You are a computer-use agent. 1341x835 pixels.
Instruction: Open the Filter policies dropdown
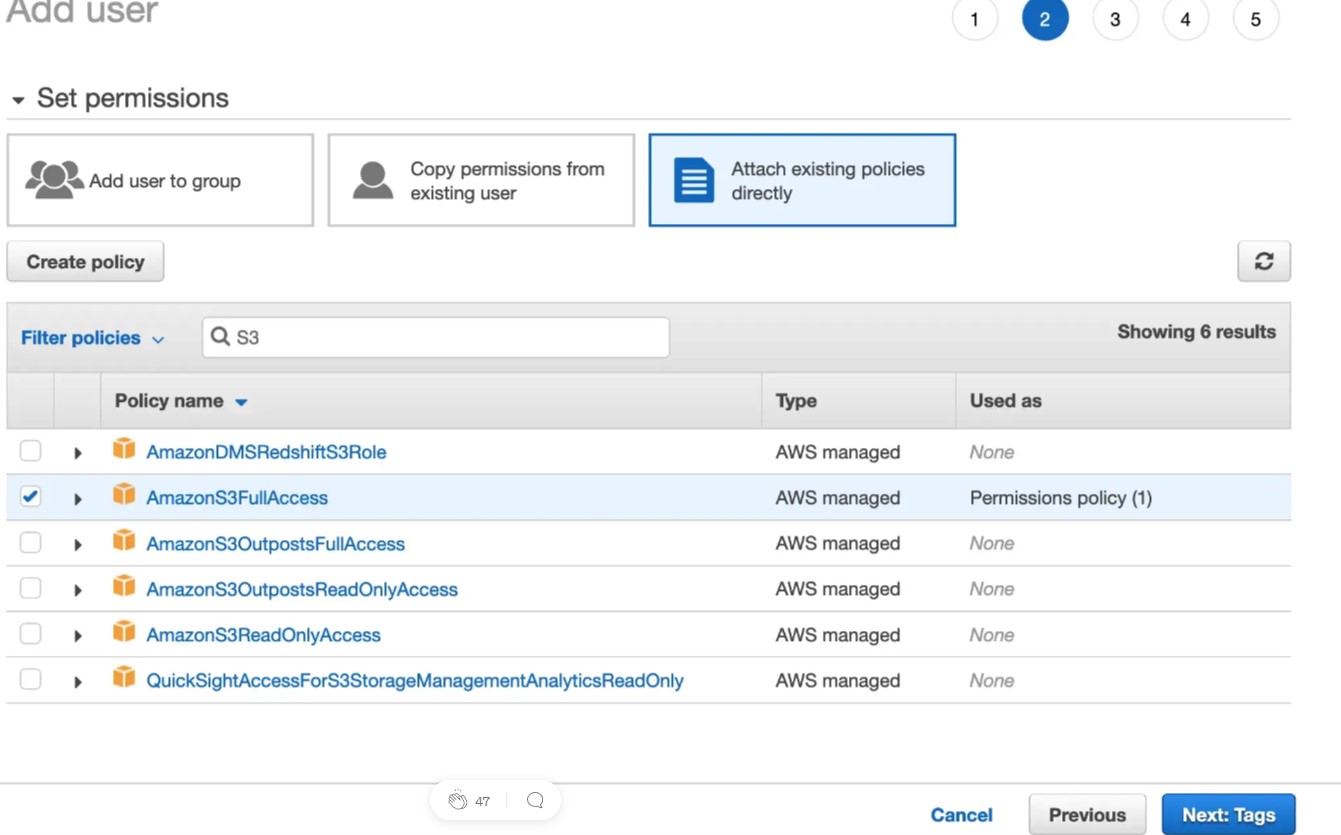[92, 338]
